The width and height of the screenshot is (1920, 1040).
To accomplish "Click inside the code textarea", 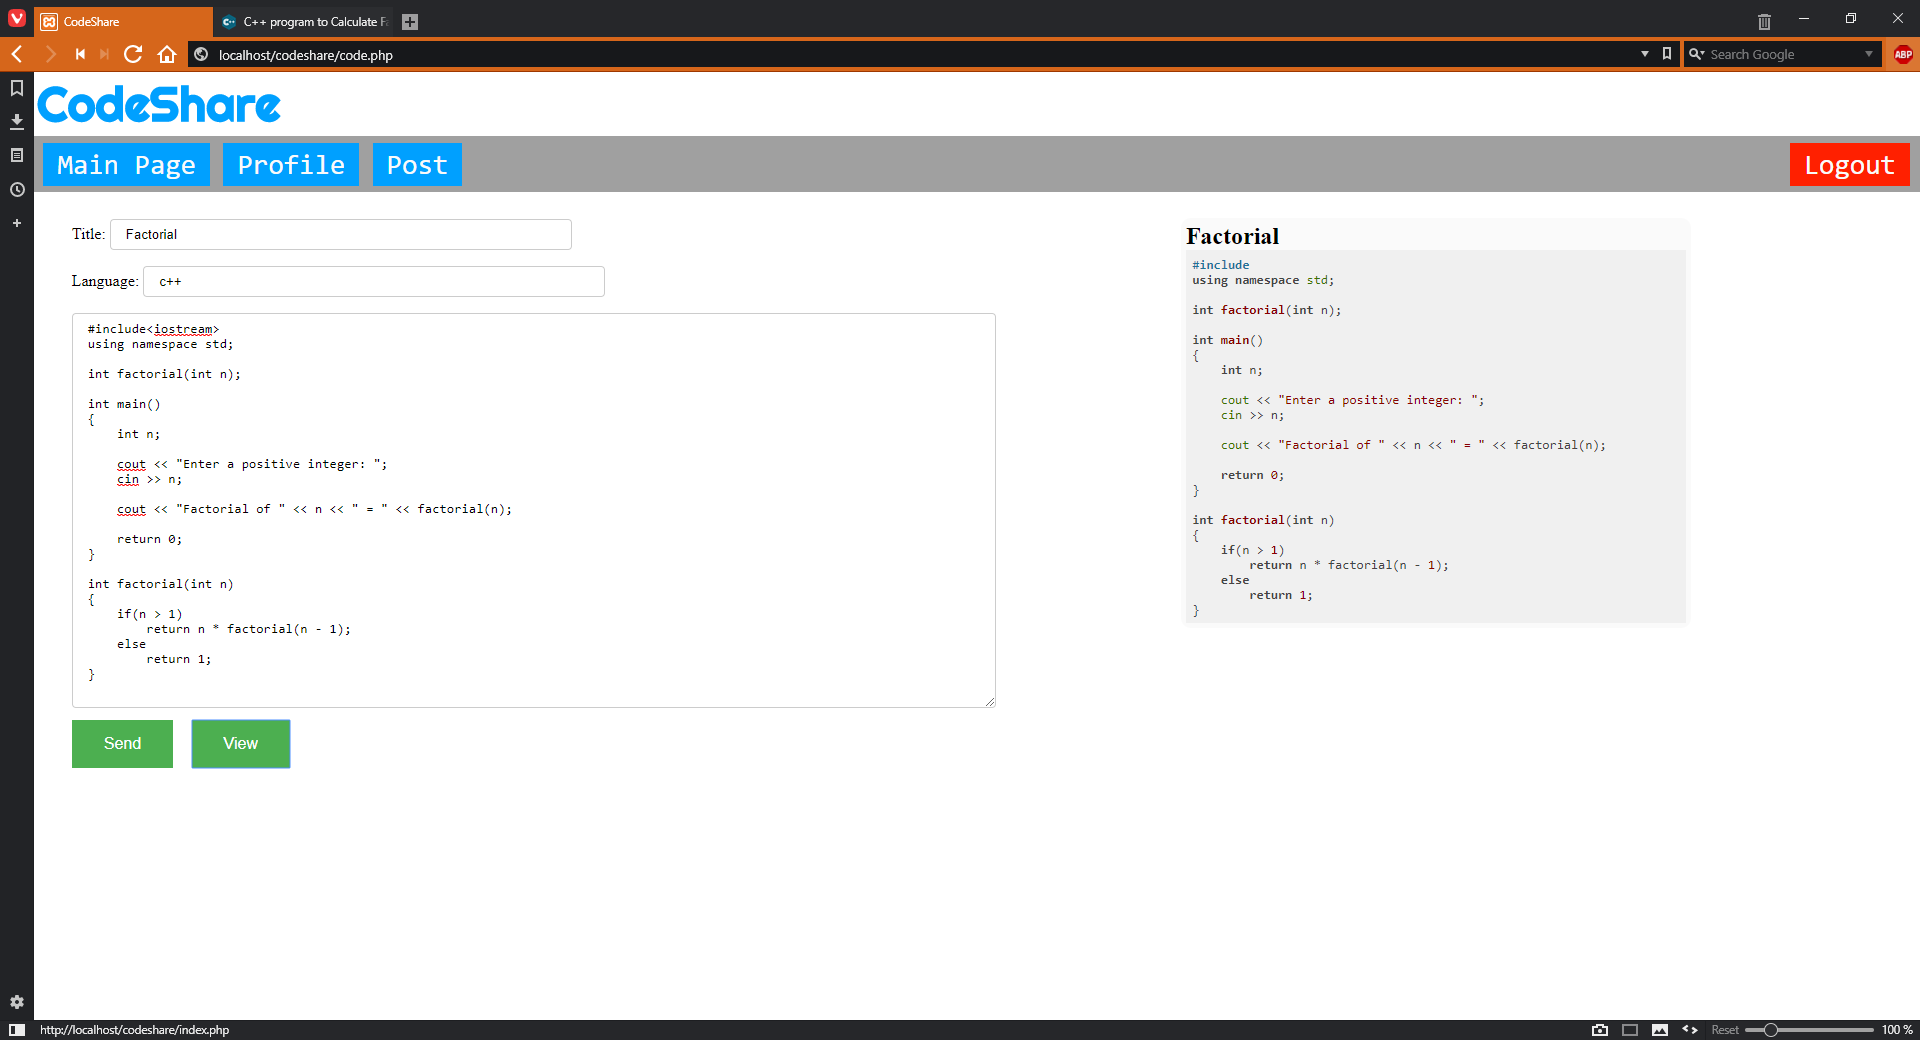I will (534, 510).
